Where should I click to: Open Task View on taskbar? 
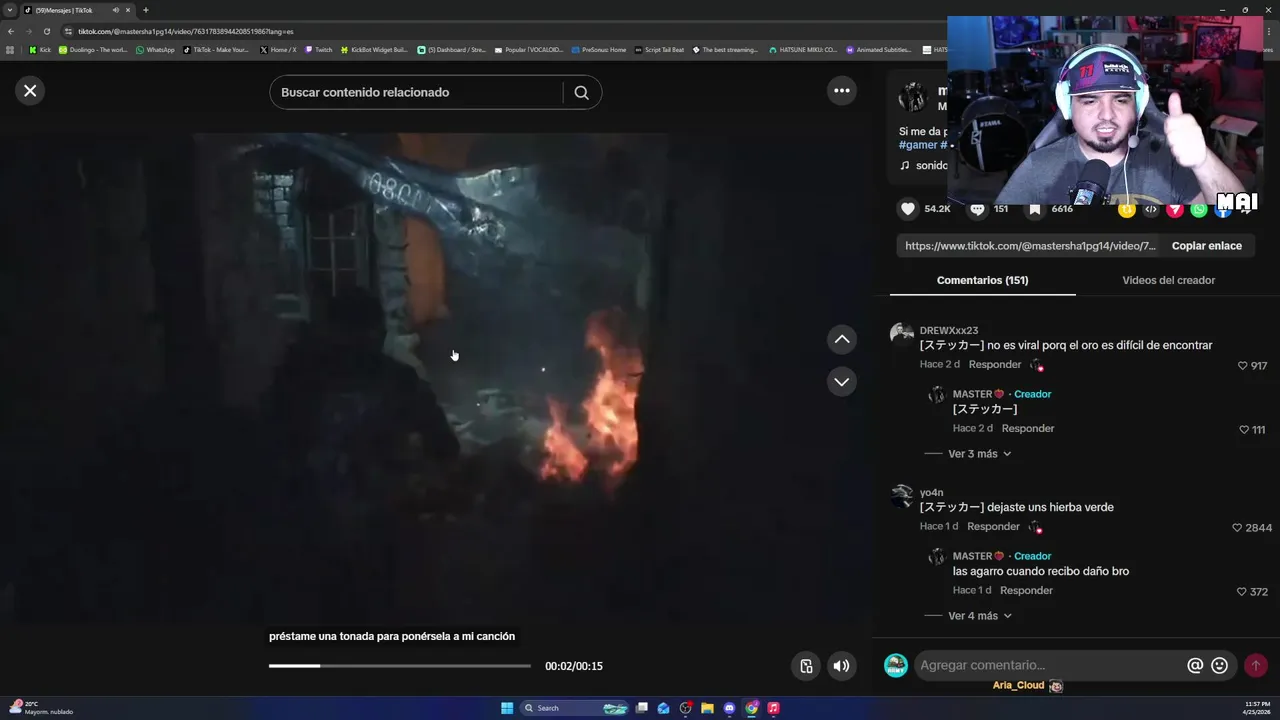642,708
